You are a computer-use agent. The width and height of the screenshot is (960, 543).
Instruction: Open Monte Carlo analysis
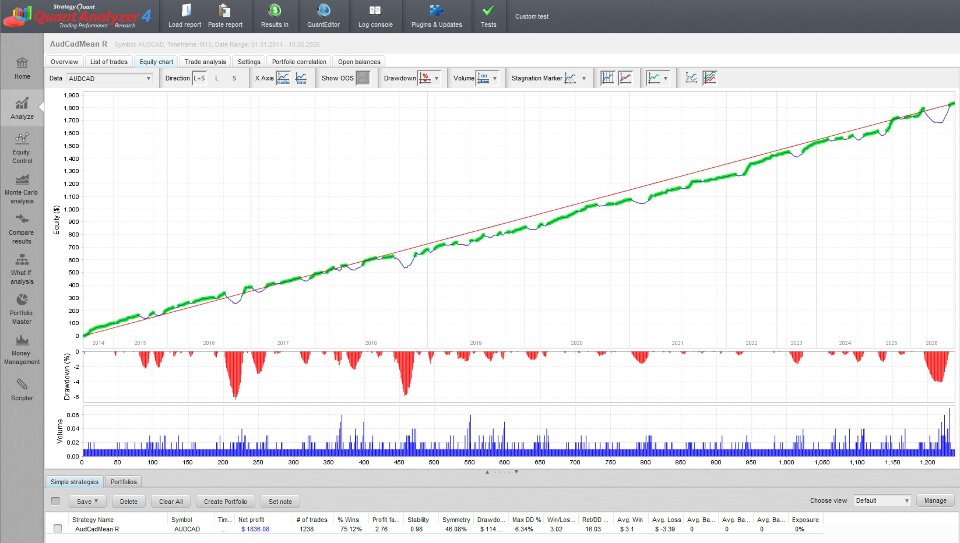[x=22, y=189]
